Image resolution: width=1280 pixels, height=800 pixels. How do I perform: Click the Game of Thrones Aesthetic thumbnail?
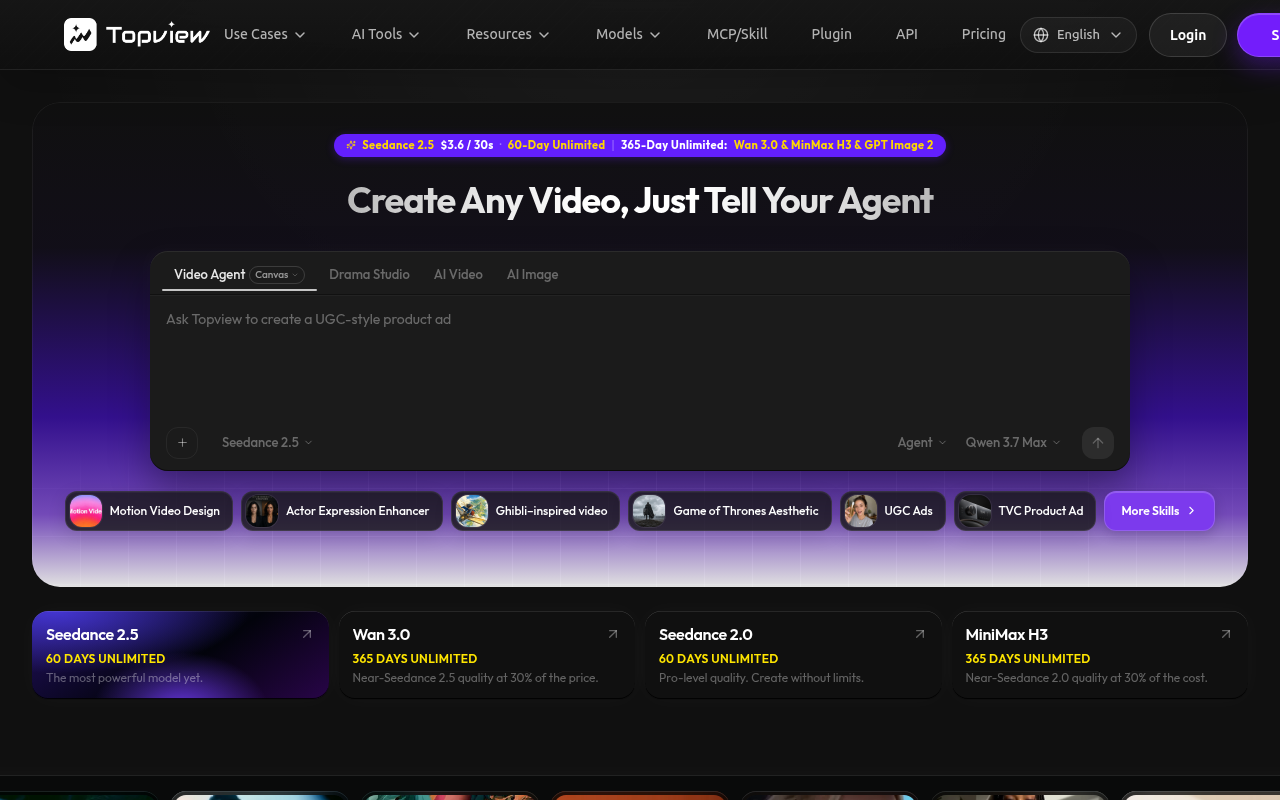point(649,511)
